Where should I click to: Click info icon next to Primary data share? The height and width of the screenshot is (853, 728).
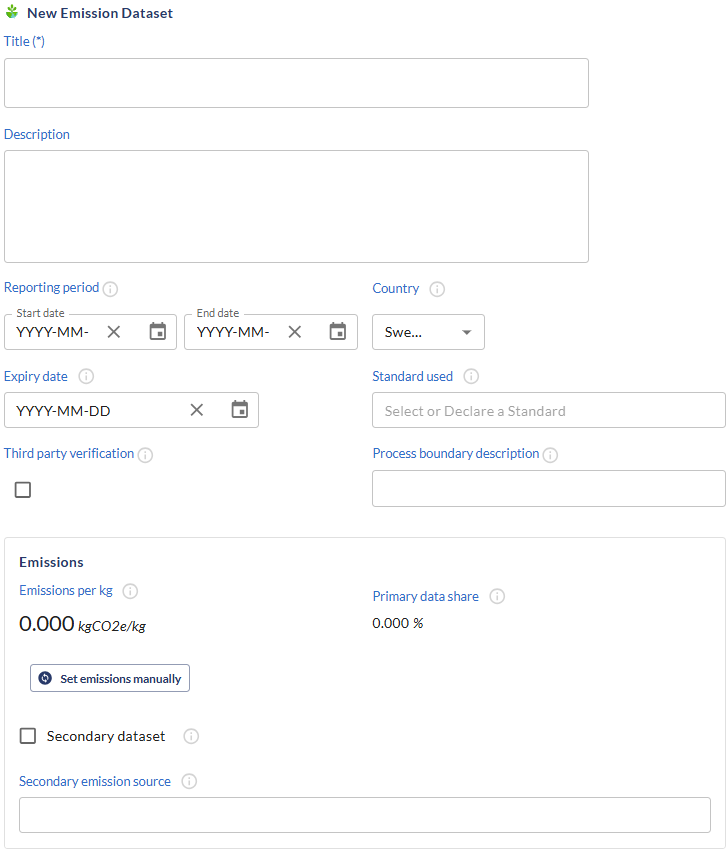(497, 597)
